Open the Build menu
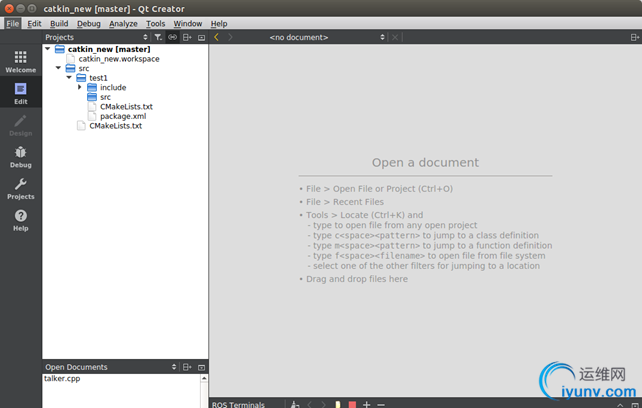This screenshot has height=408, width=642. pos(59,23)
